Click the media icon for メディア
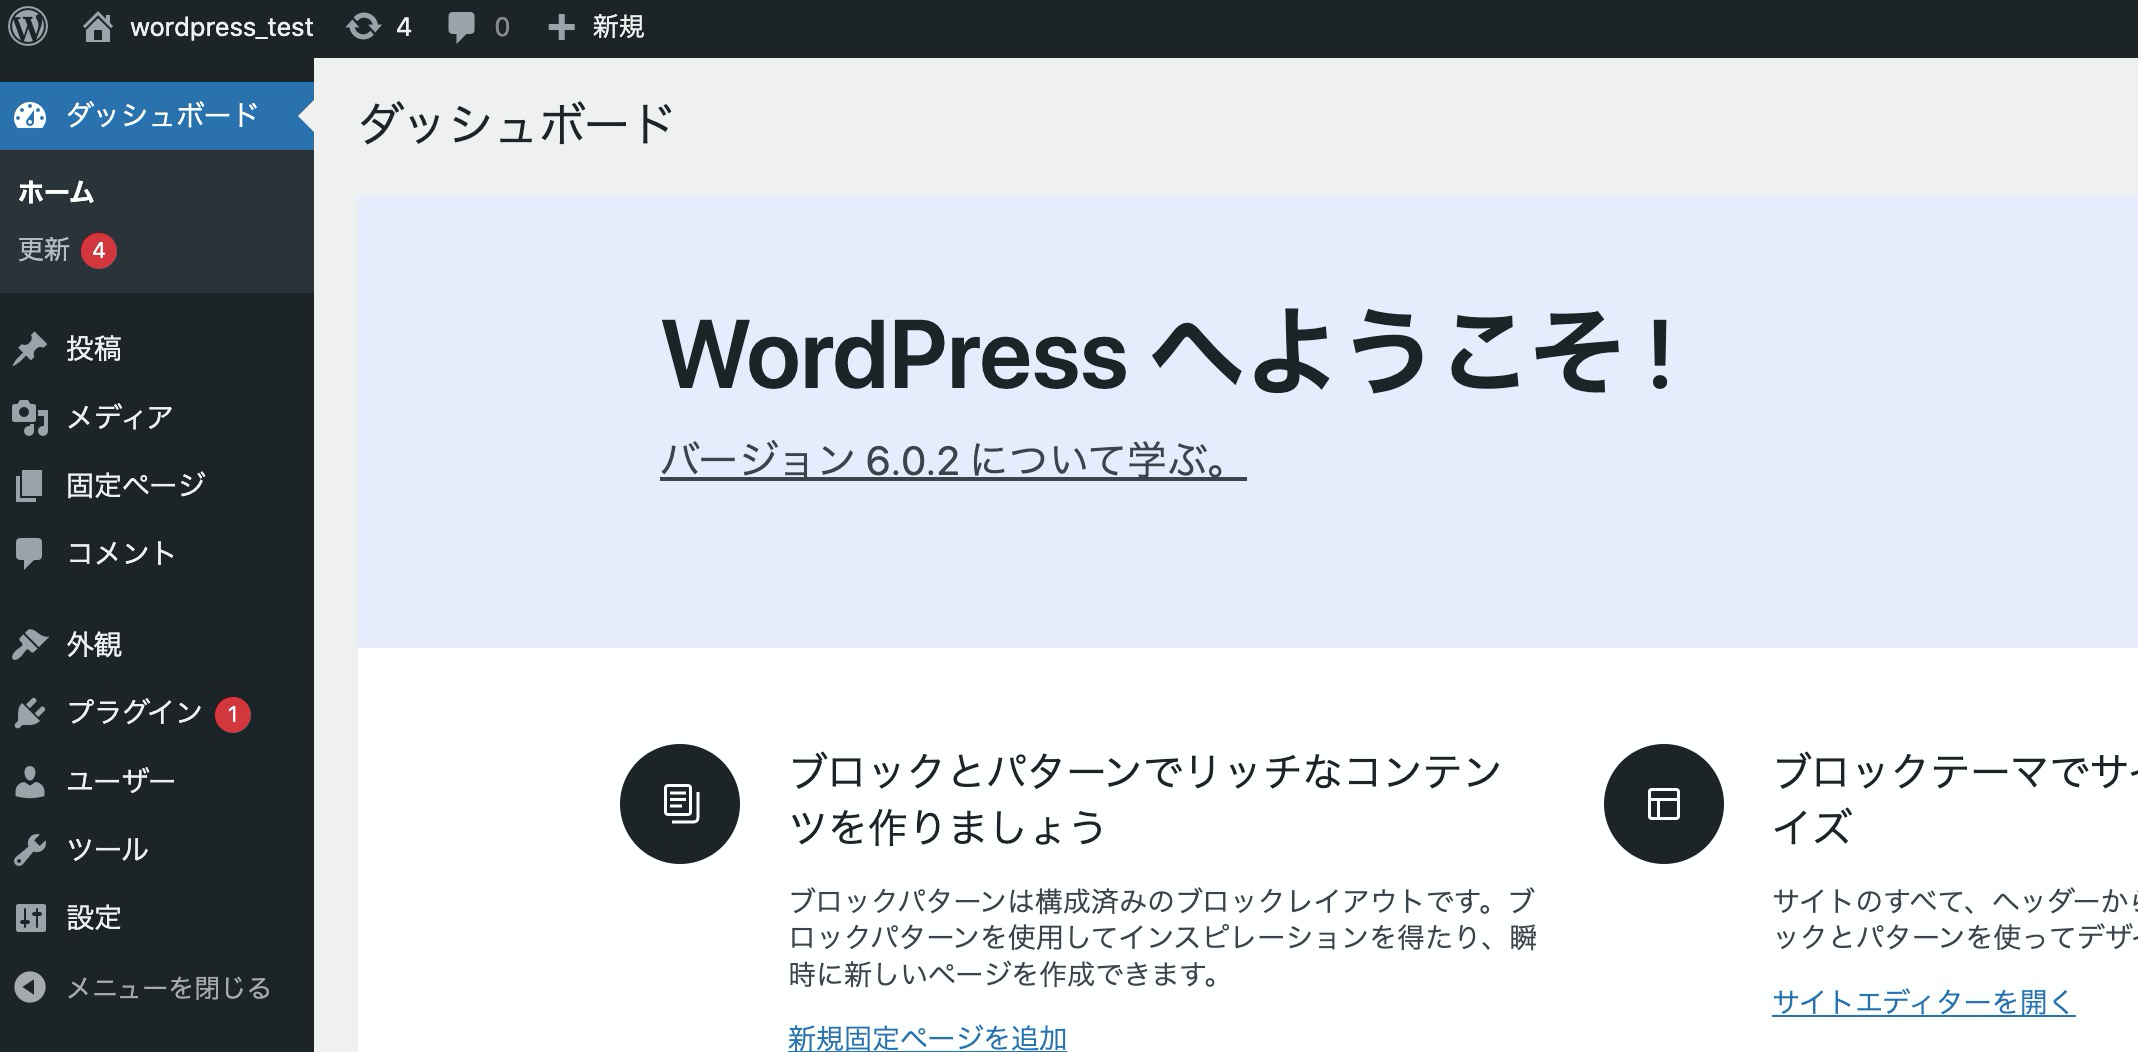 point(30,417)
